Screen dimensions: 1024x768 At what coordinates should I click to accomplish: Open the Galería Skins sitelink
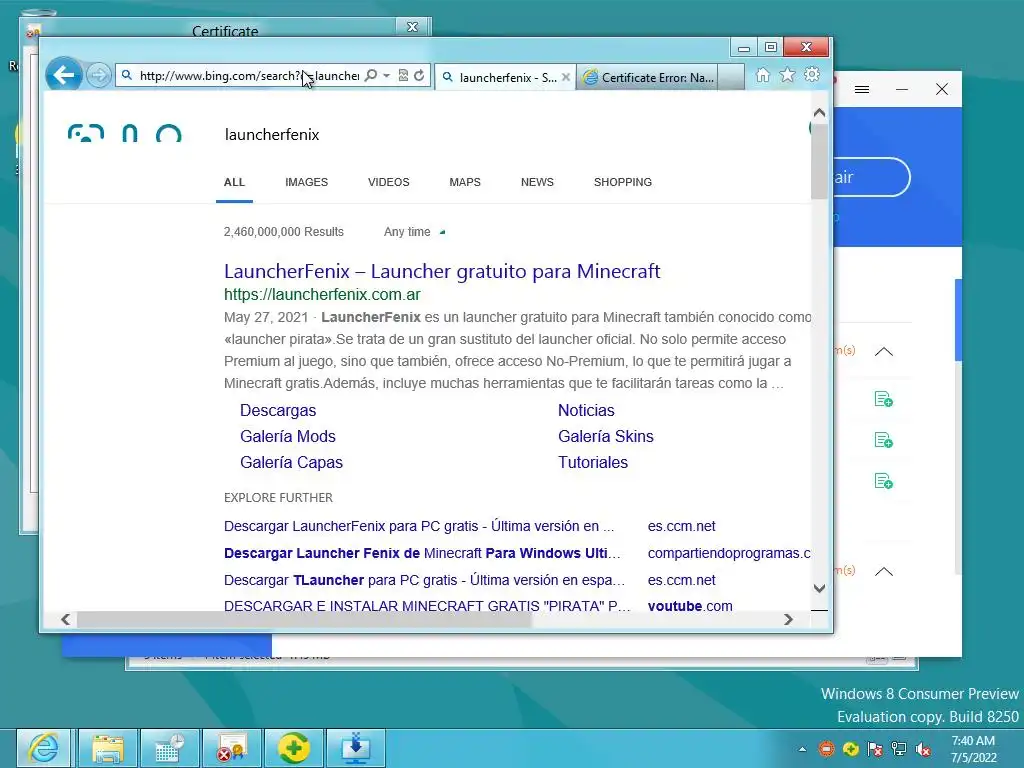click(x=606, y=436)
